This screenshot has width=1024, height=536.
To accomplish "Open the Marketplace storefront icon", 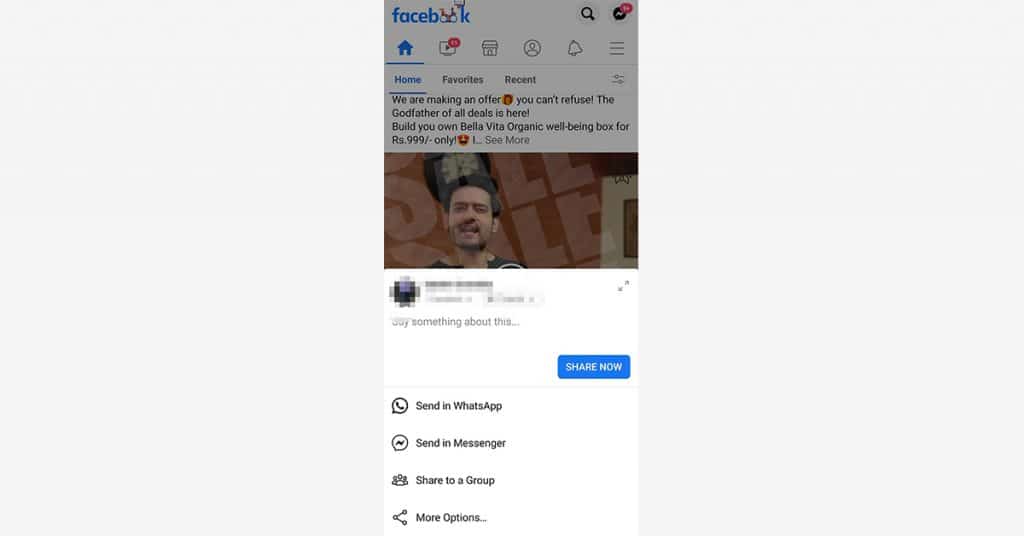I will (490, 48).
